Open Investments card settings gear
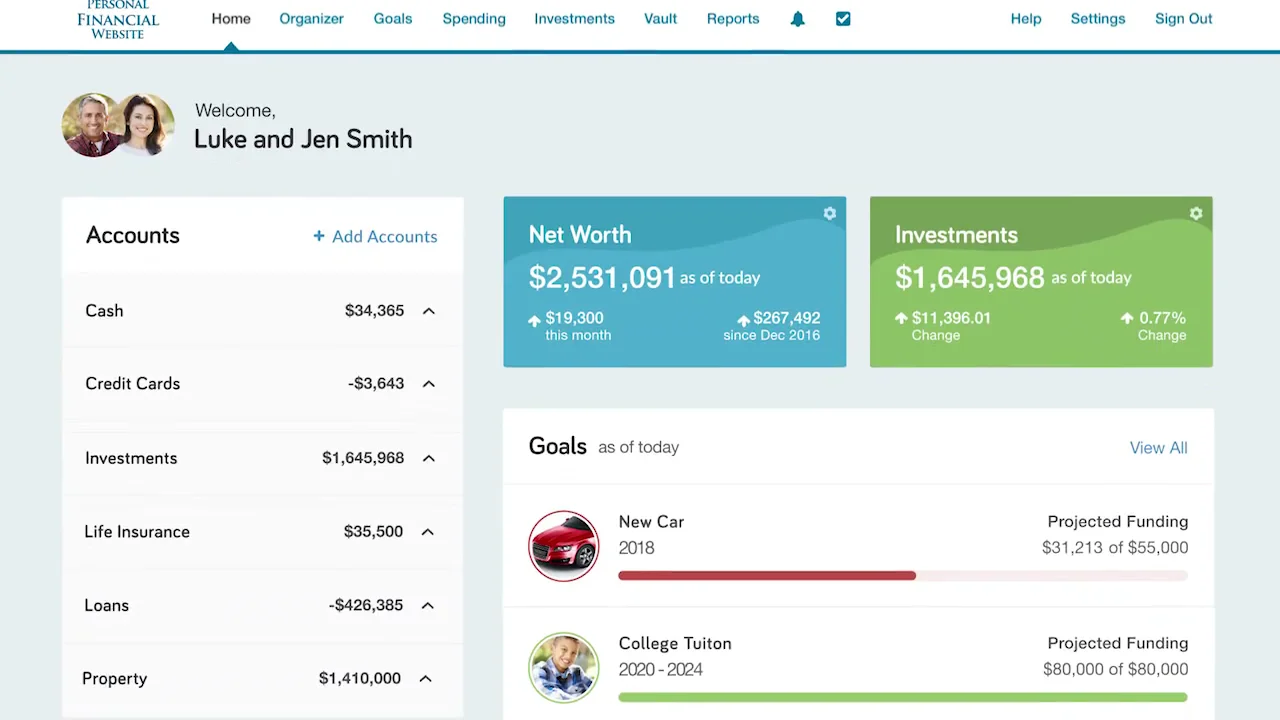Viewport: 1280px width, 720px height. point(1195,213)
